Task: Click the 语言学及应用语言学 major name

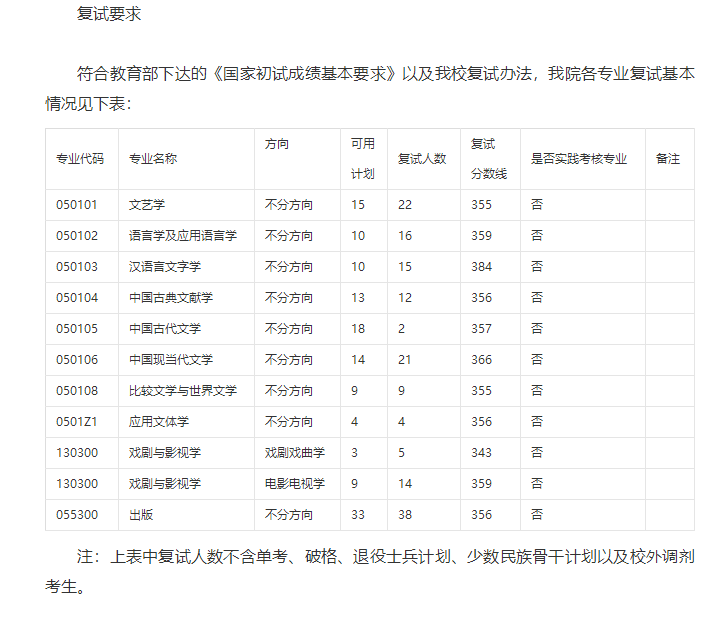Action: click(183, 236)
